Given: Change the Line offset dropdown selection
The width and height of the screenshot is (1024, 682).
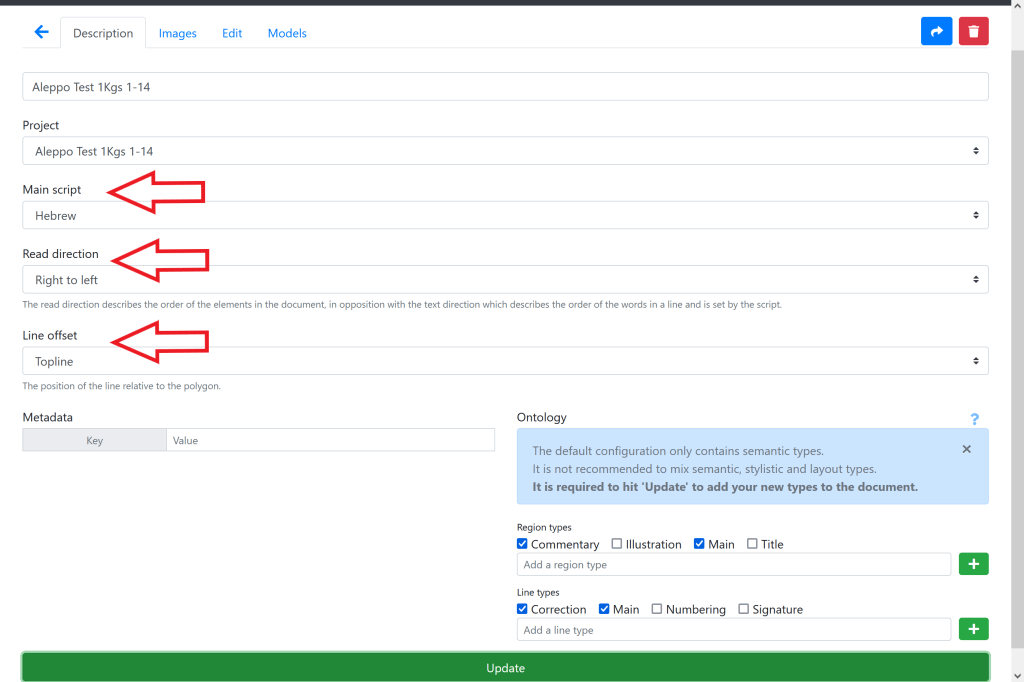Looking at the screenshot, I should pyautogui.click(x=505, y=361).
